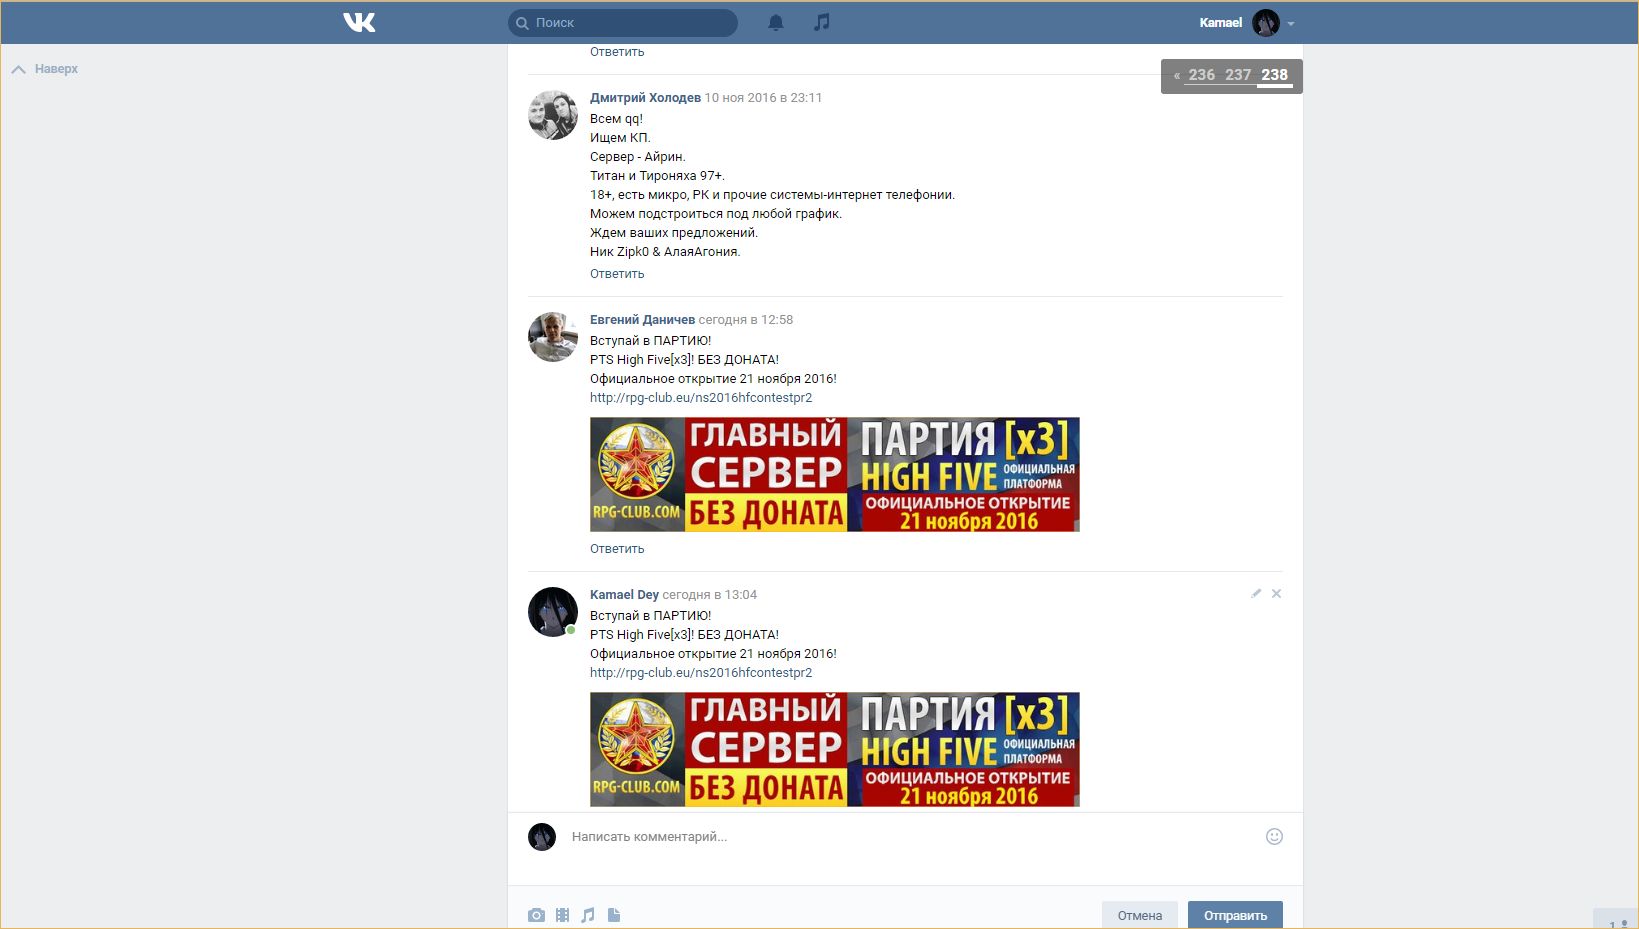Screen dimensions: 1639x929
Task: Jump to first pages with « arrow
Action: point(1177,75)
